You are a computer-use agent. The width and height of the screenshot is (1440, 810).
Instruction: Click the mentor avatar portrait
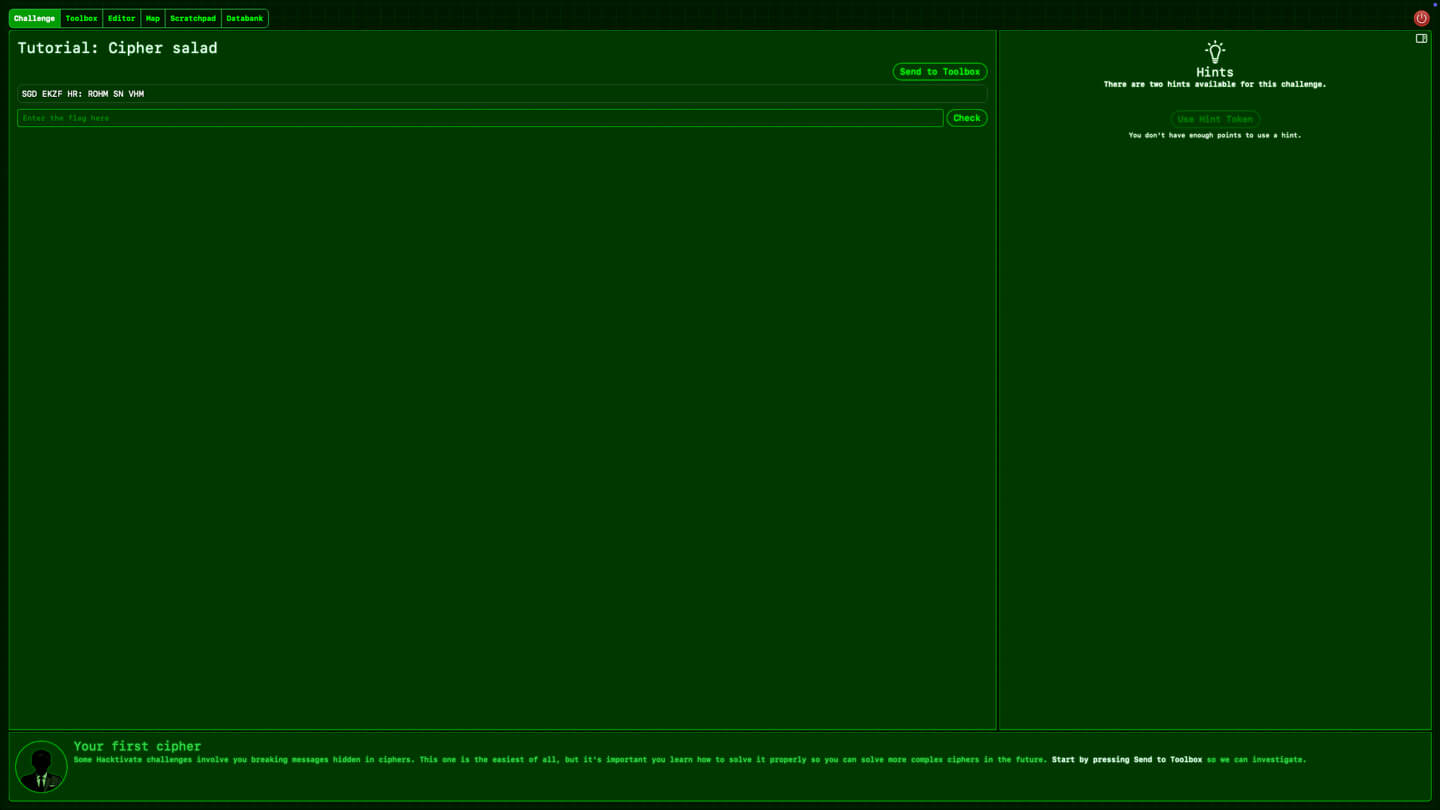[40, 766]
